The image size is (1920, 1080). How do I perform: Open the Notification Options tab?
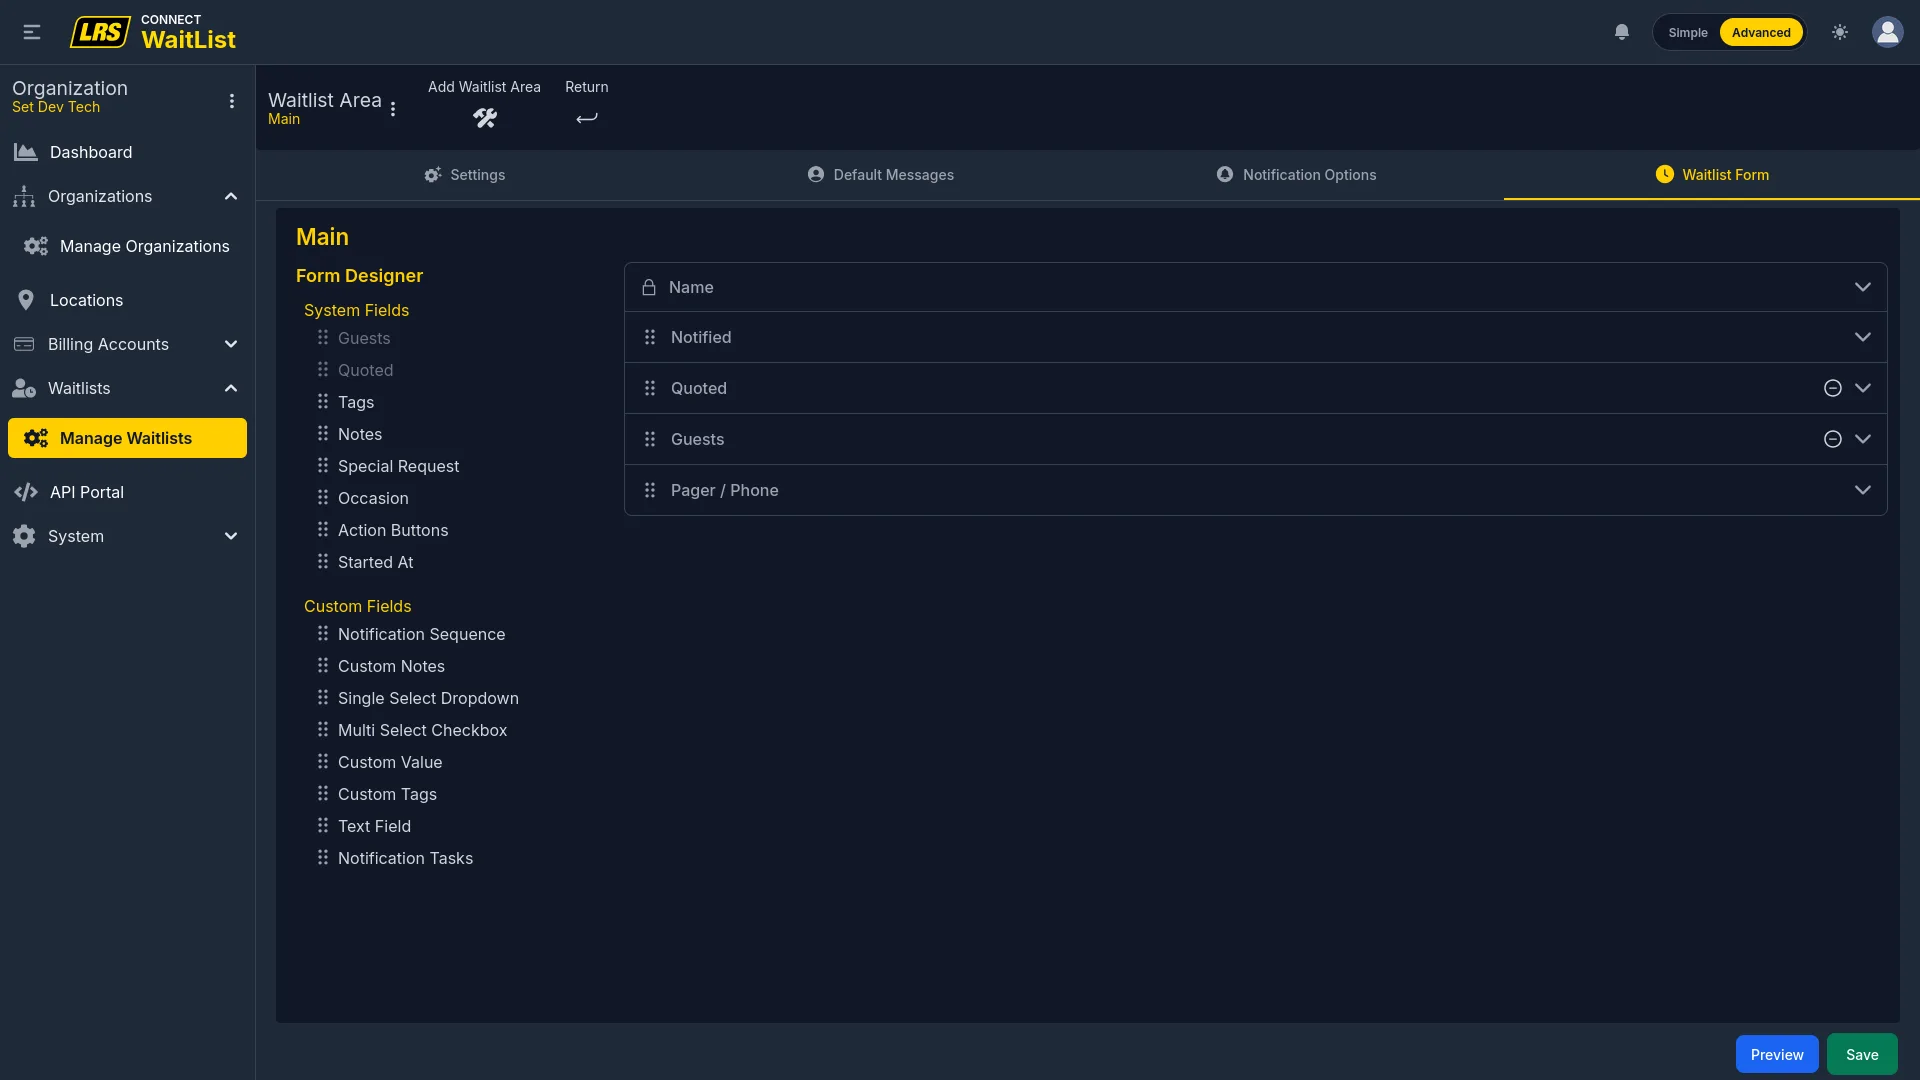(x=1296, y=175)
